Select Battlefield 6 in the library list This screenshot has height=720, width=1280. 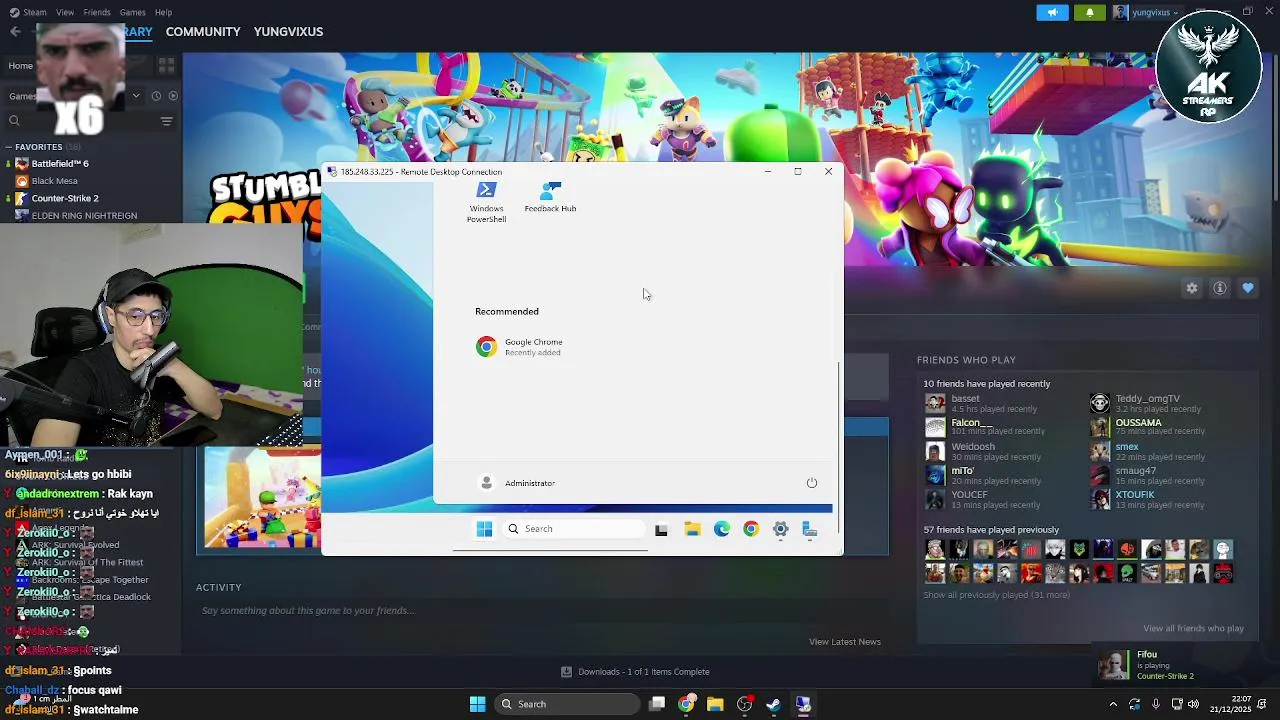(60, 163)
